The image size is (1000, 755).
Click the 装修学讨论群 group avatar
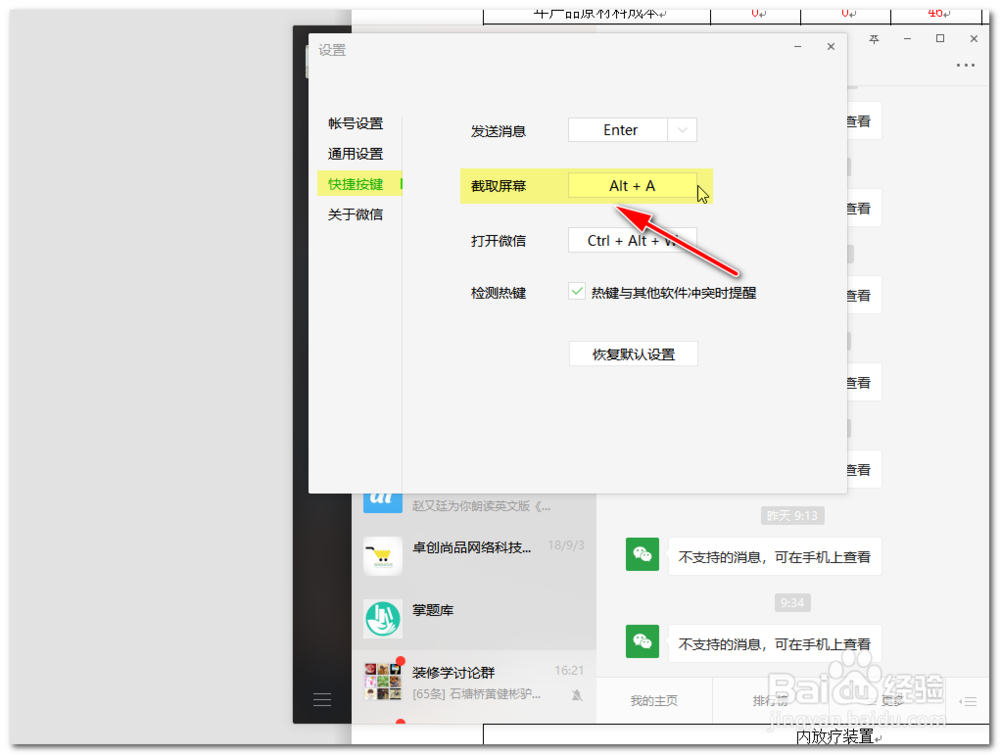383,681
